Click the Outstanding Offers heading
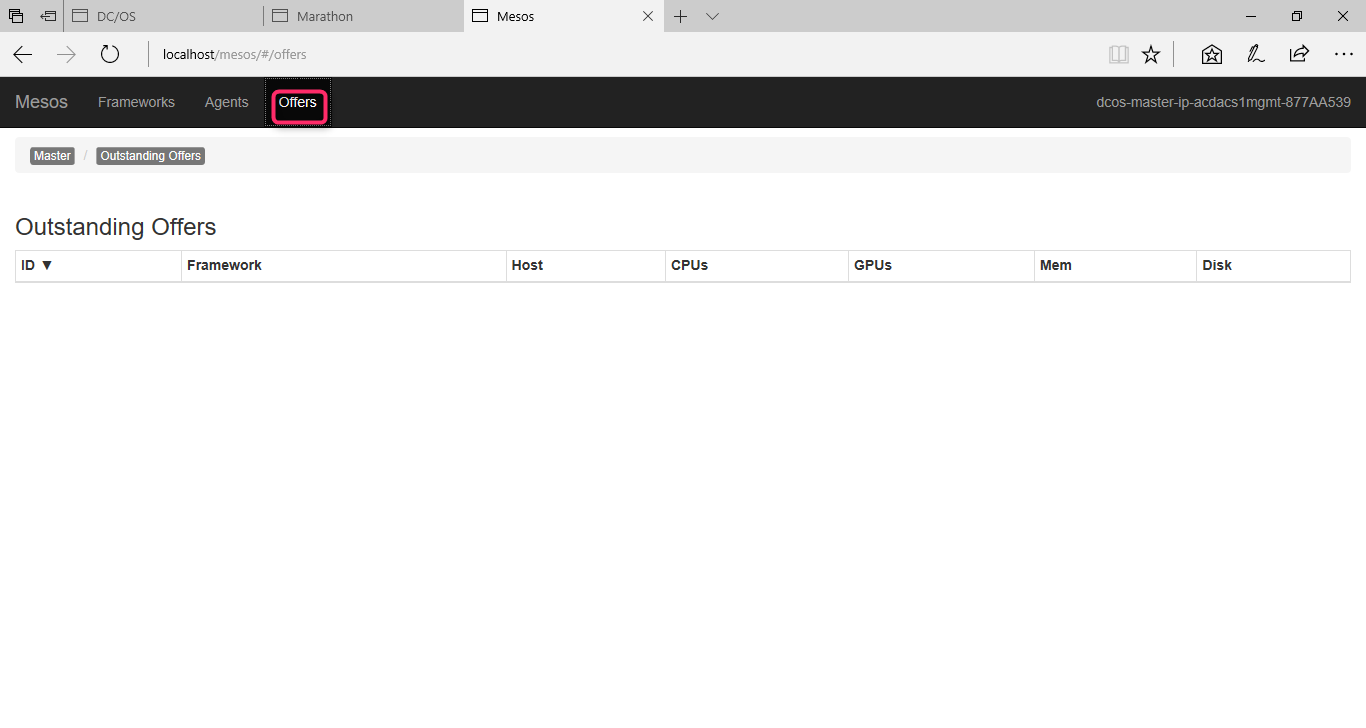 [x=116, y=227]
